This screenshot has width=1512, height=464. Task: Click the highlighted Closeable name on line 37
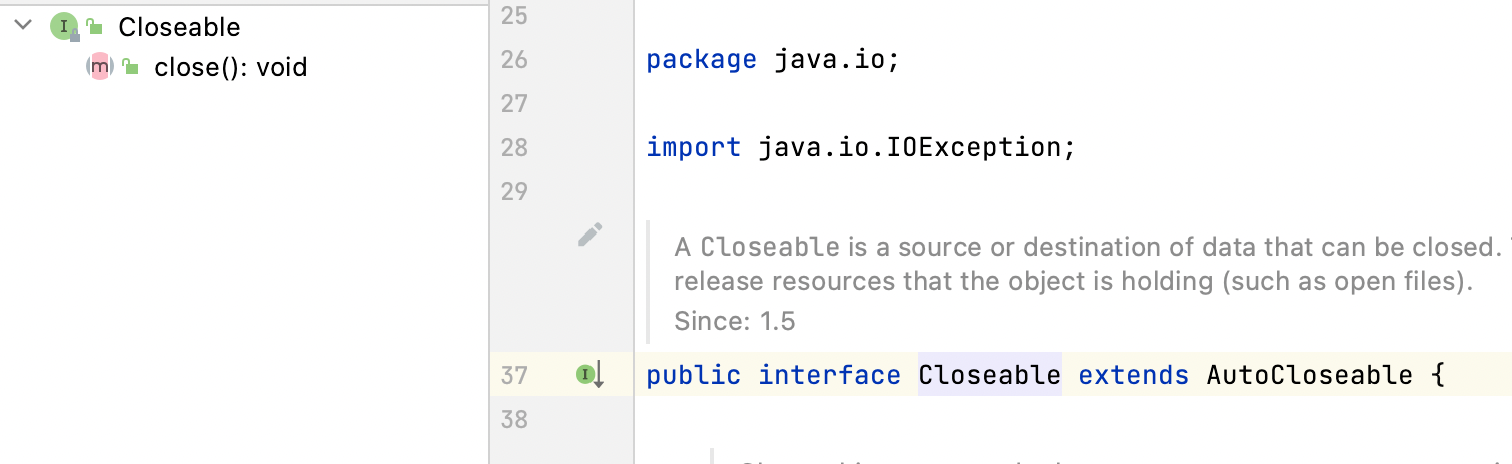click(989, 376)
